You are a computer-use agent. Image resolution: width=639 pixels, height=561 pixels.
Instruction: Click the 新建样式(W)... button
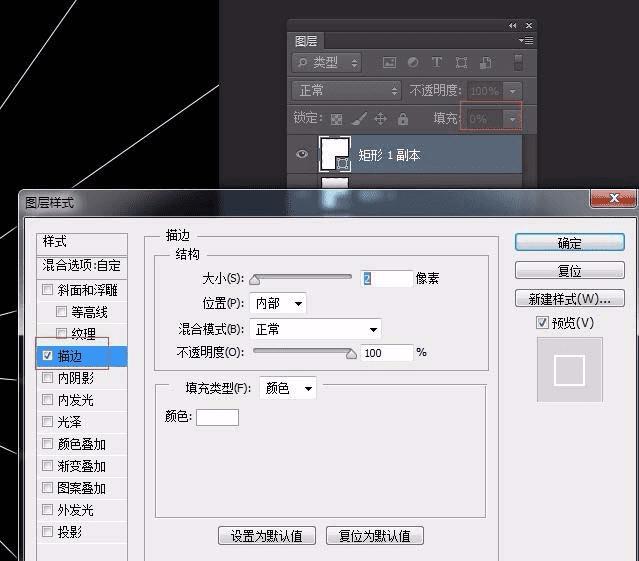pyautogui.click(x=570, y=299)
